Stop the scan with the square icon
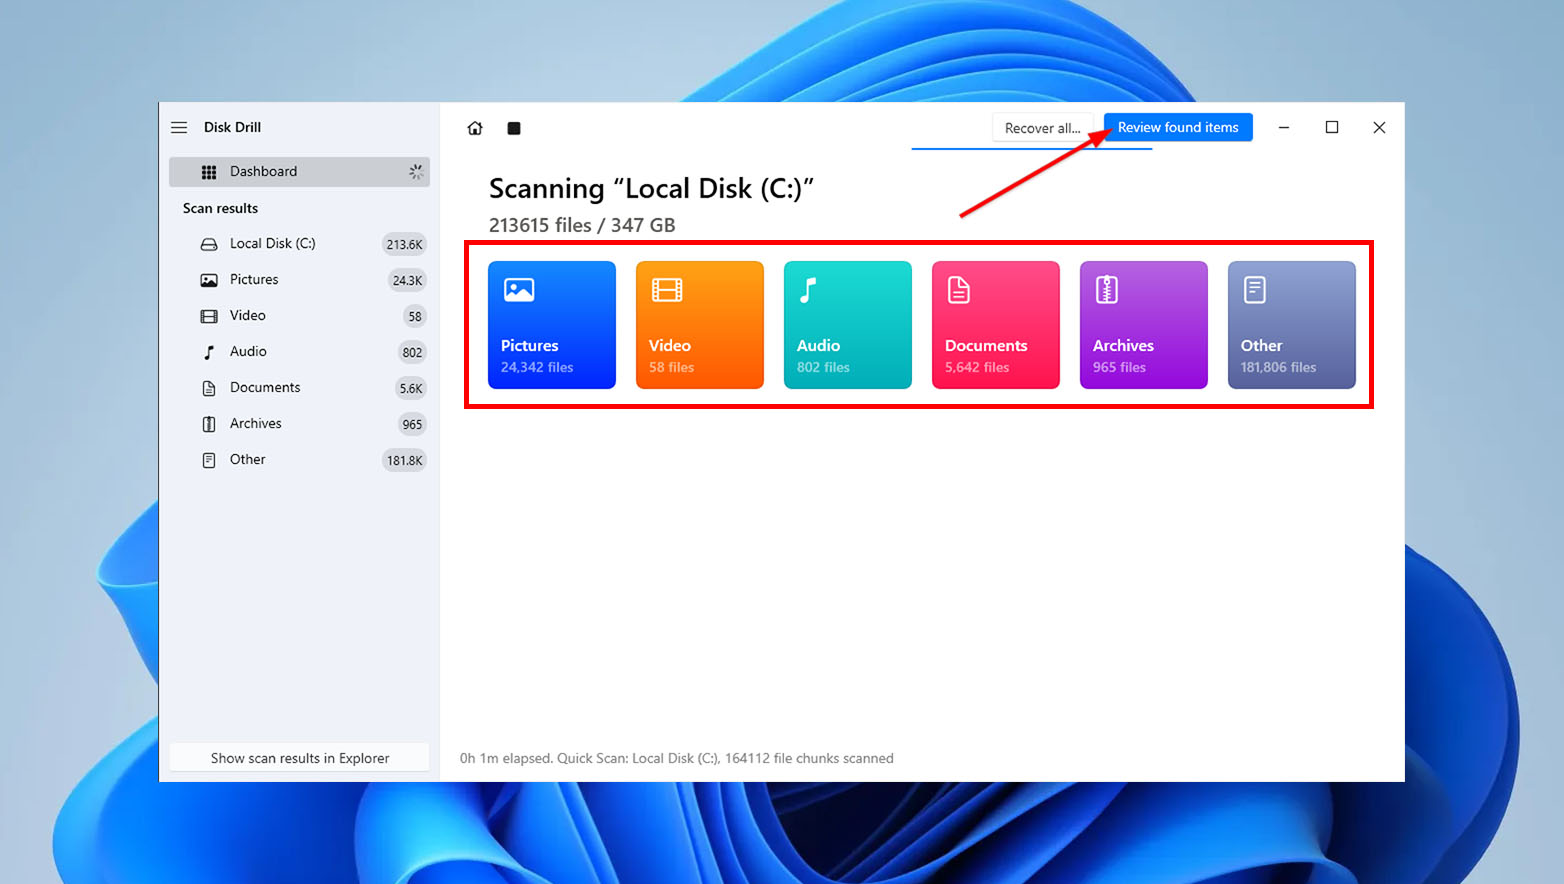 (514, 128)
